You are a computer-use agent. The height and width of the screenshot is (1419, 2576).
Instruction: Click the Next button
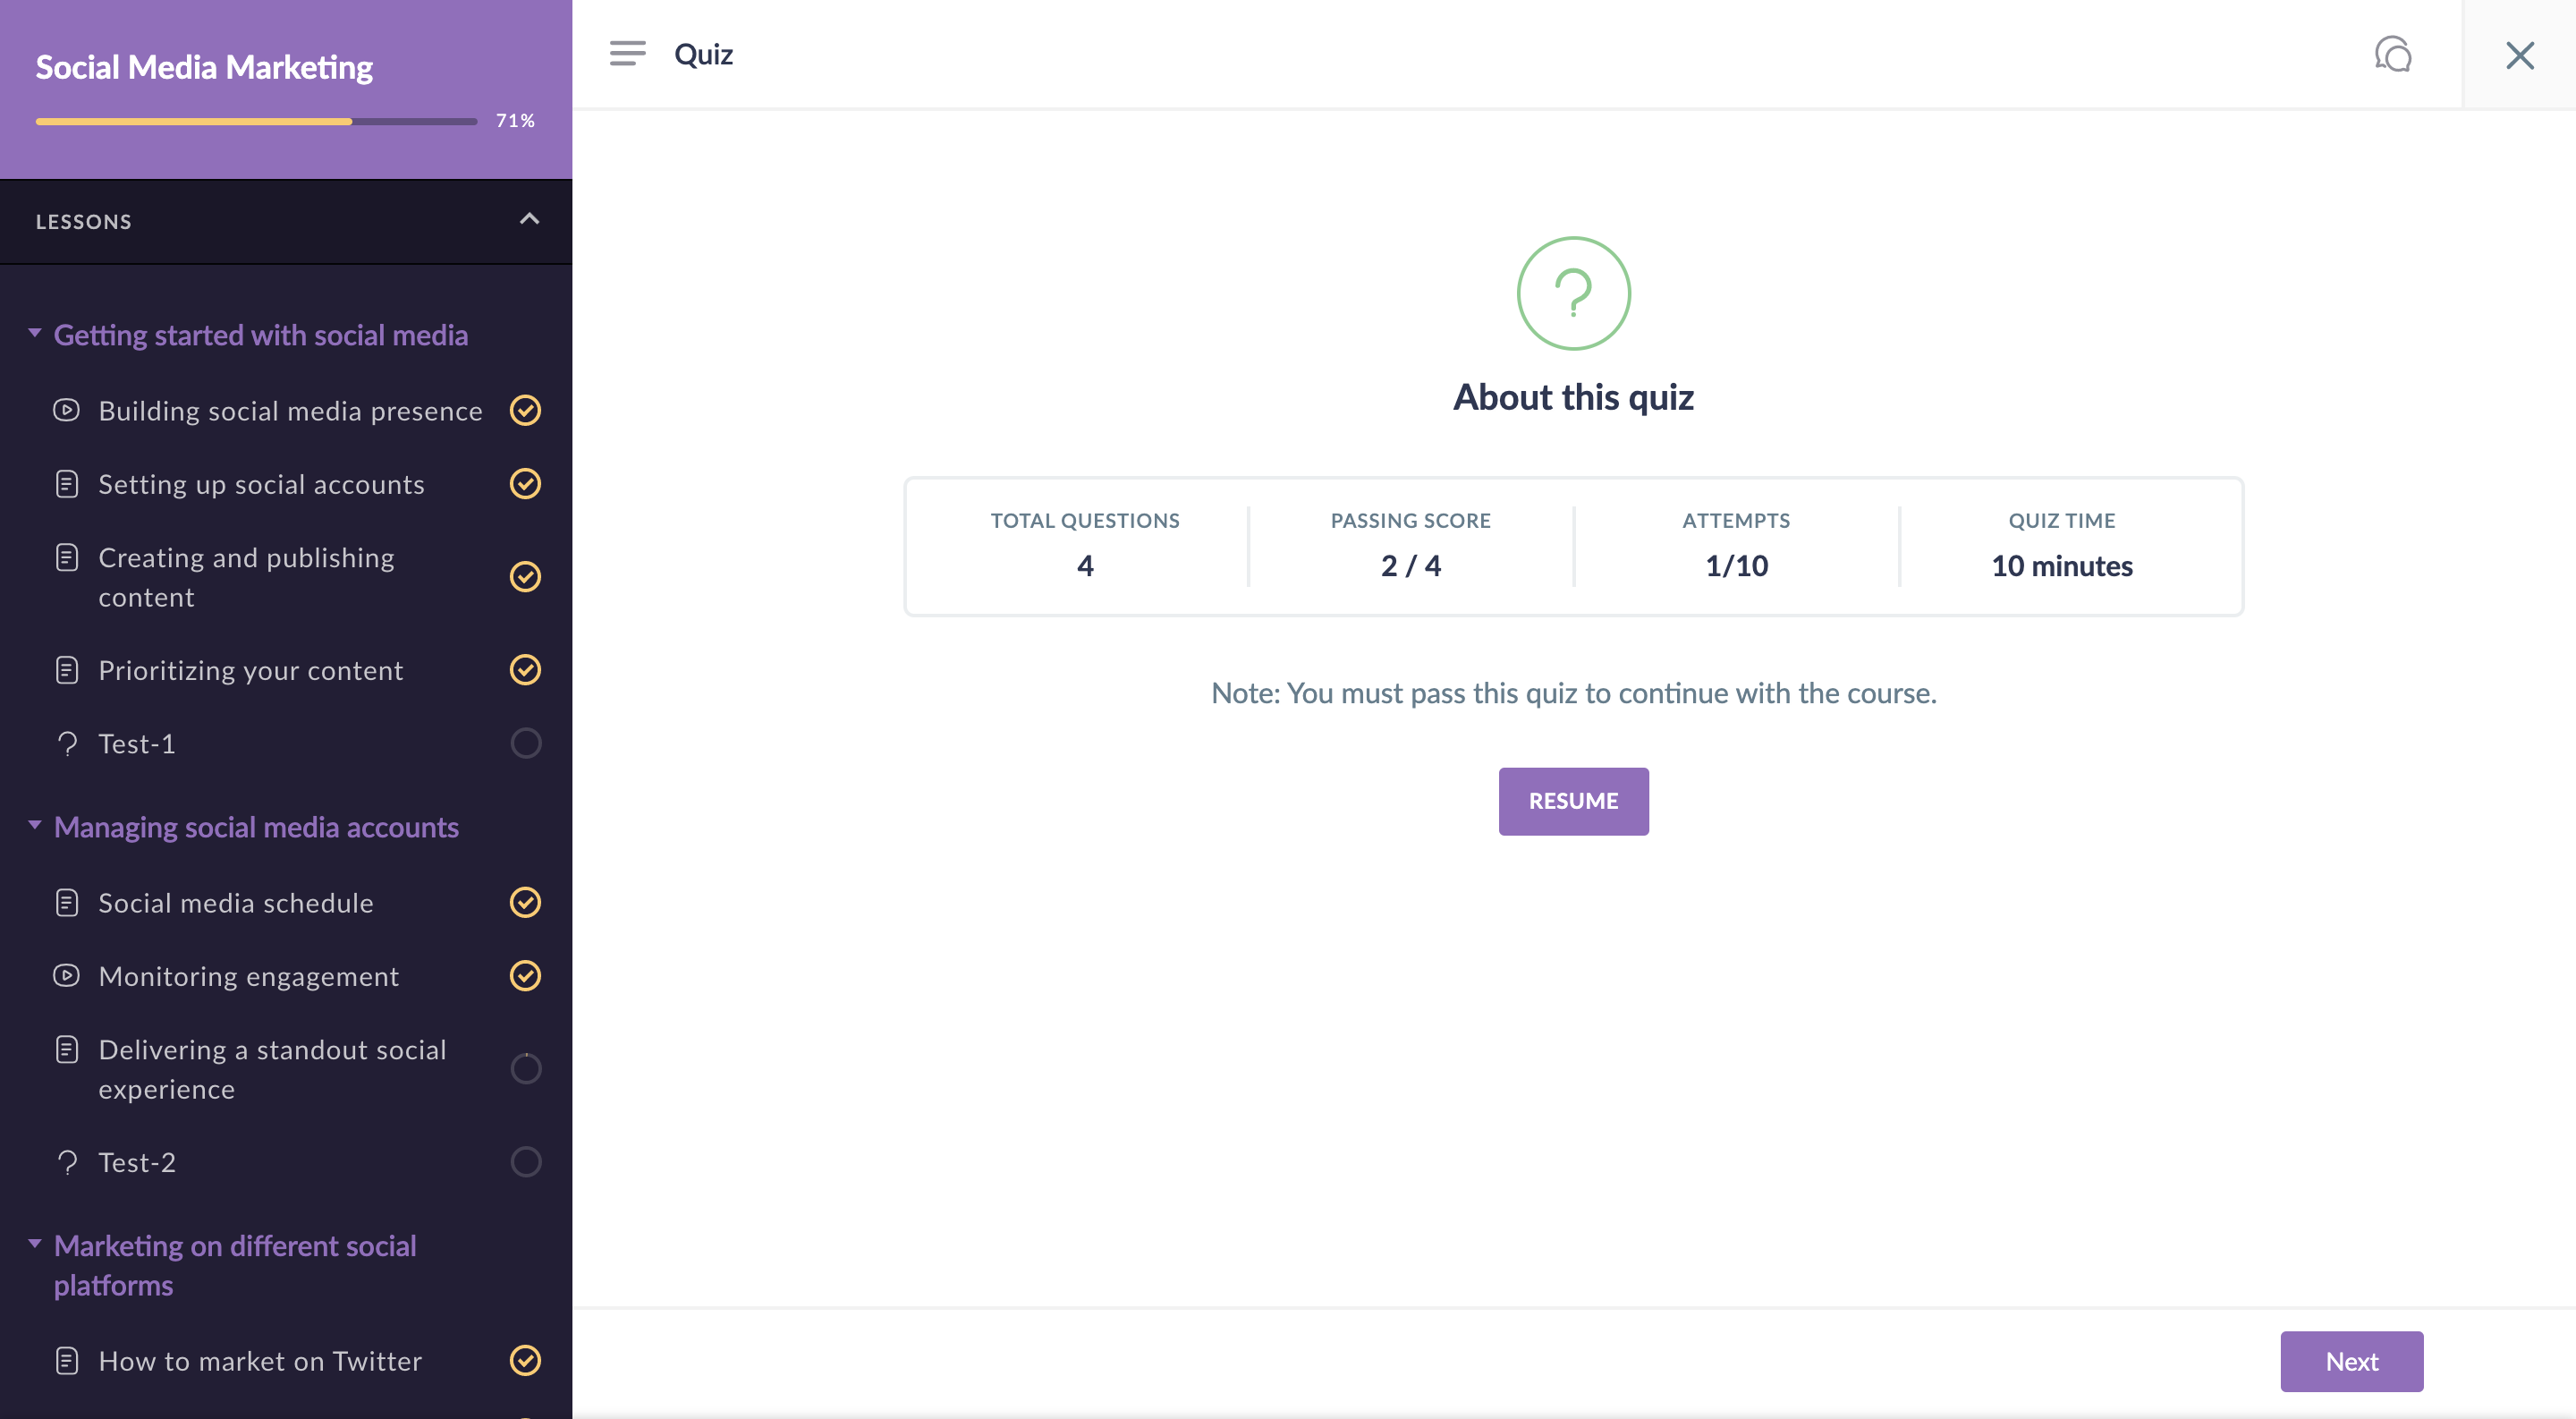pyautogui.click(x=2350, y=1360)
